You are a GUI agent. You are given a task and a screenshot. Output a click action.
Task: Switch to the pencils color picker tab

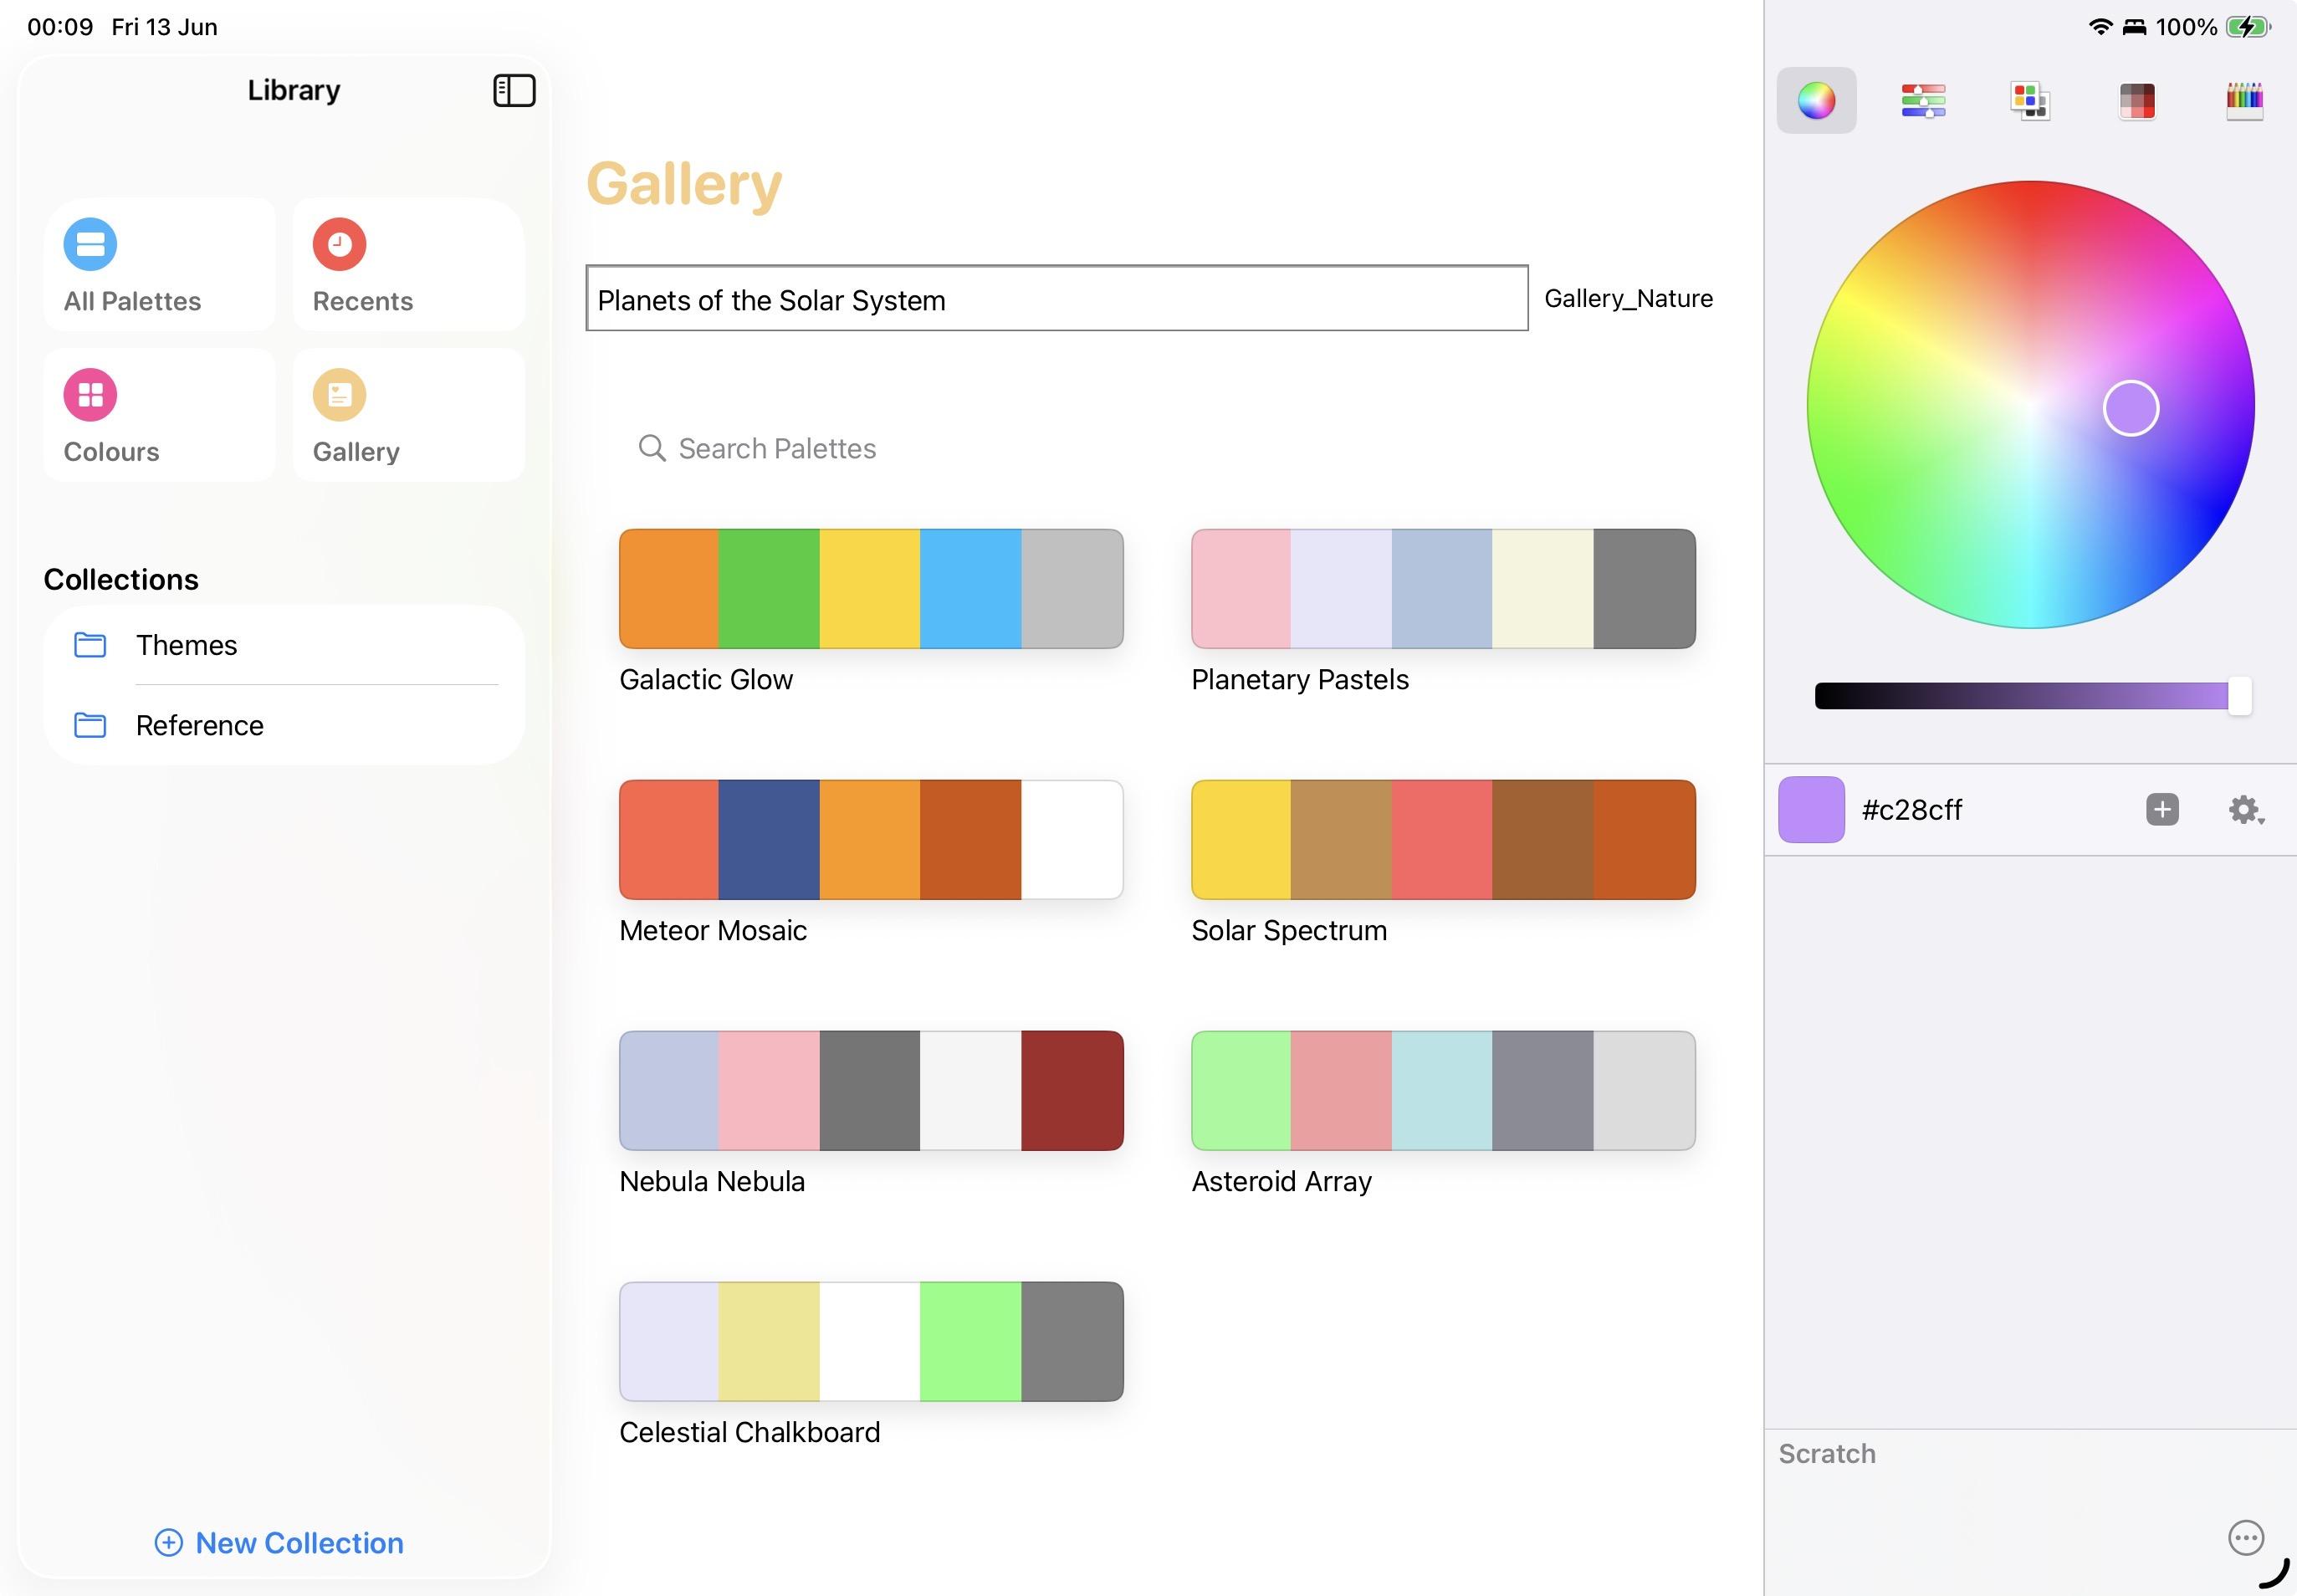[x=2244, y=100]
